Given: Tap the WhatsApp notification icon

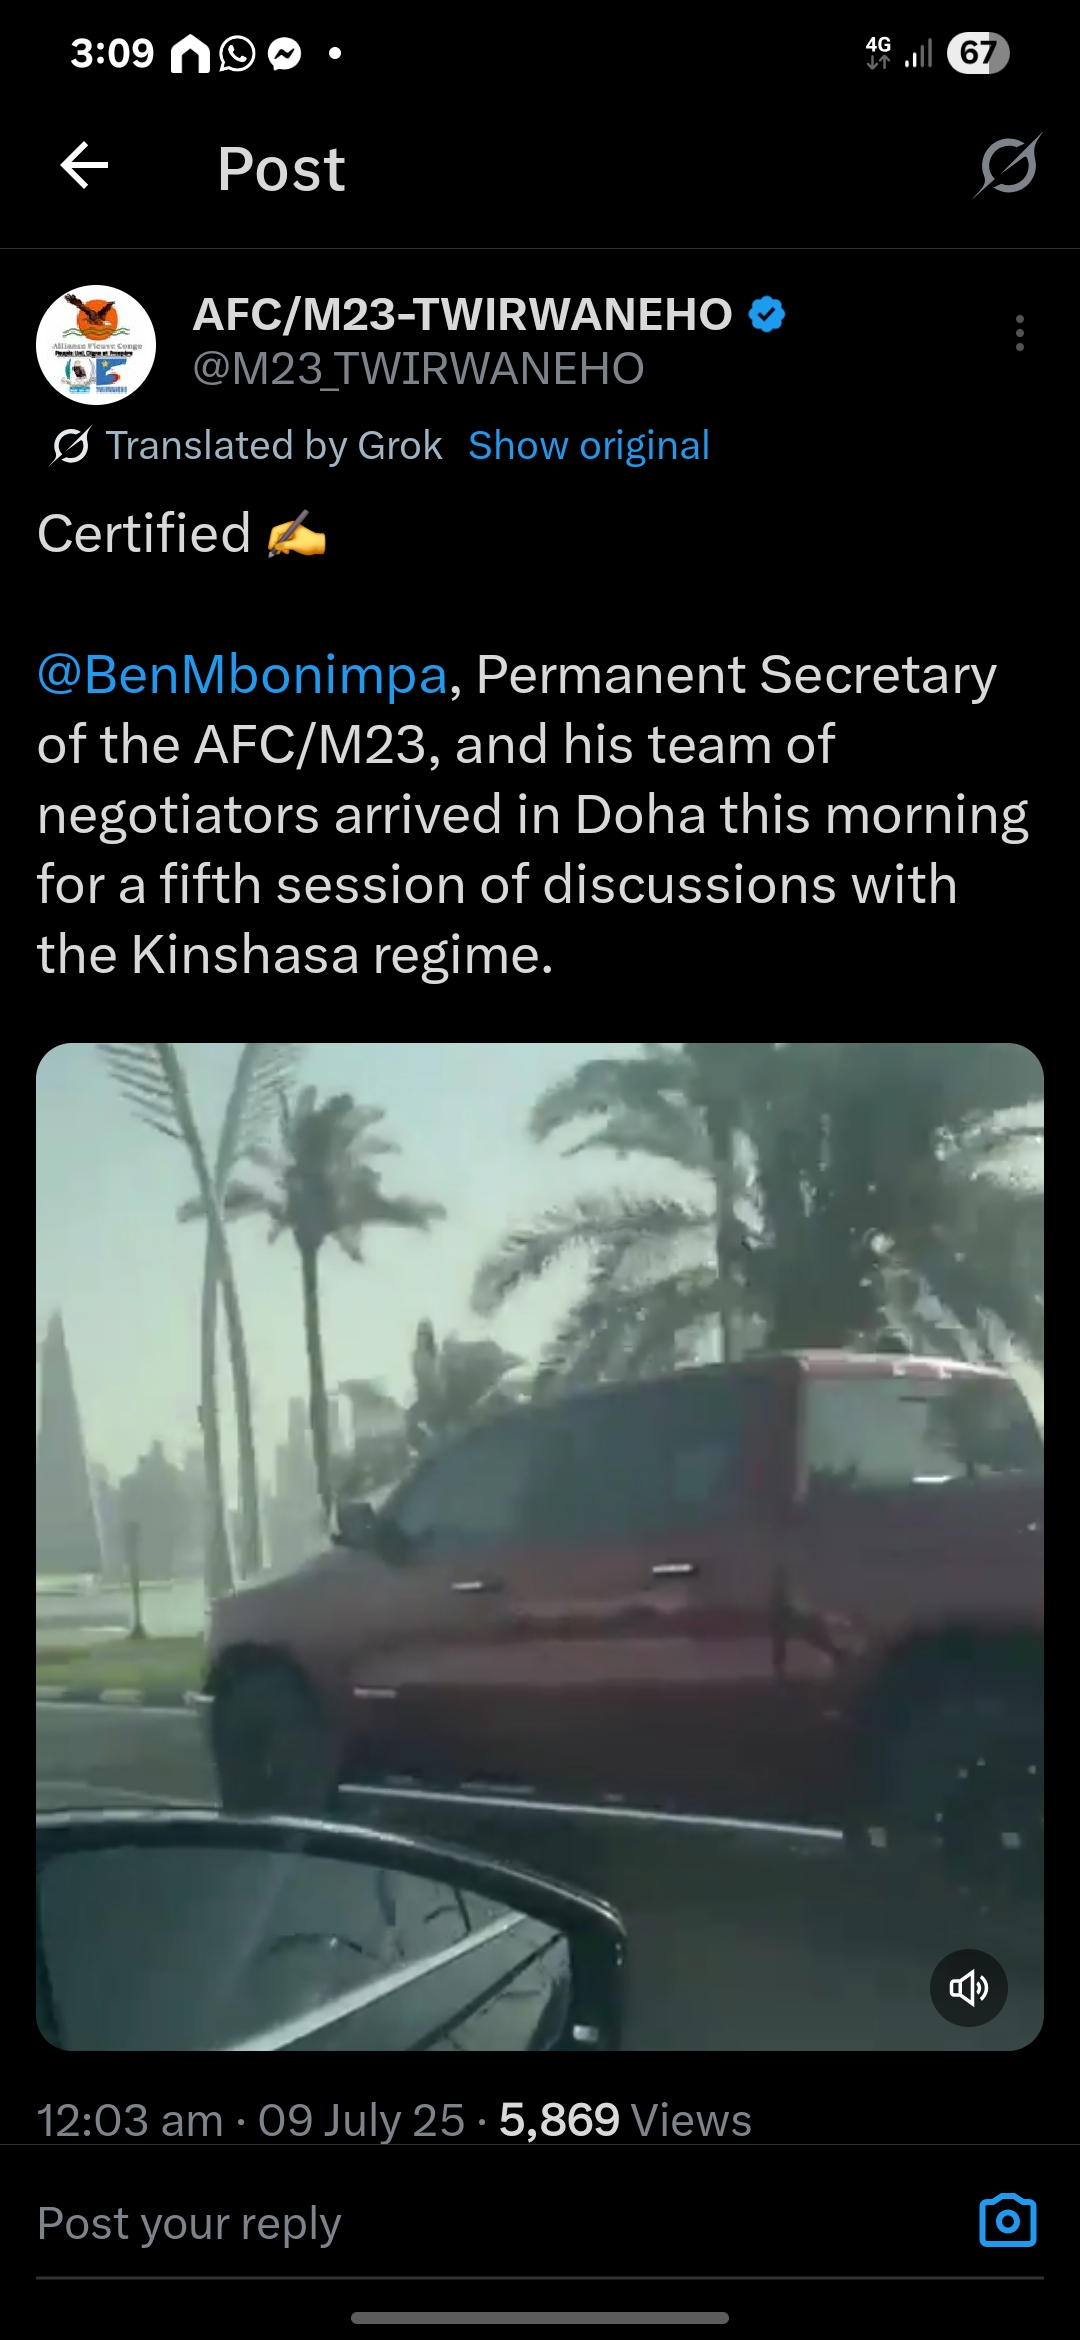Looking at the screenshot, I should click(237, 53).
